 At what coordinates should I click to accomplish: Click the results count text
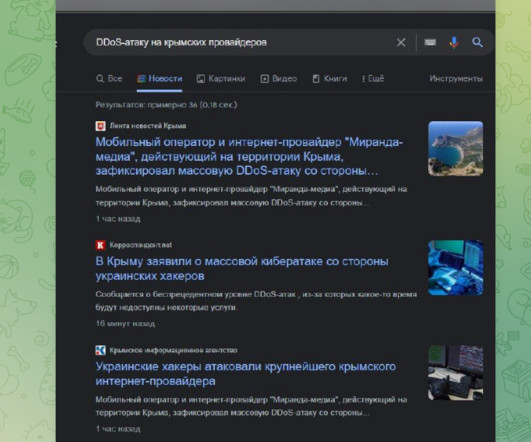[166, 105]
